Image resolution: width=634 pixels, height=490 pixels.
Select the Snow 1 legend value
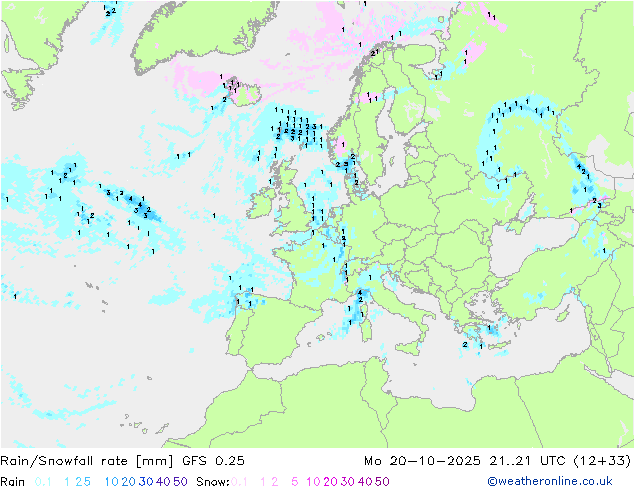pyautogui.click(x=263, y=482)
